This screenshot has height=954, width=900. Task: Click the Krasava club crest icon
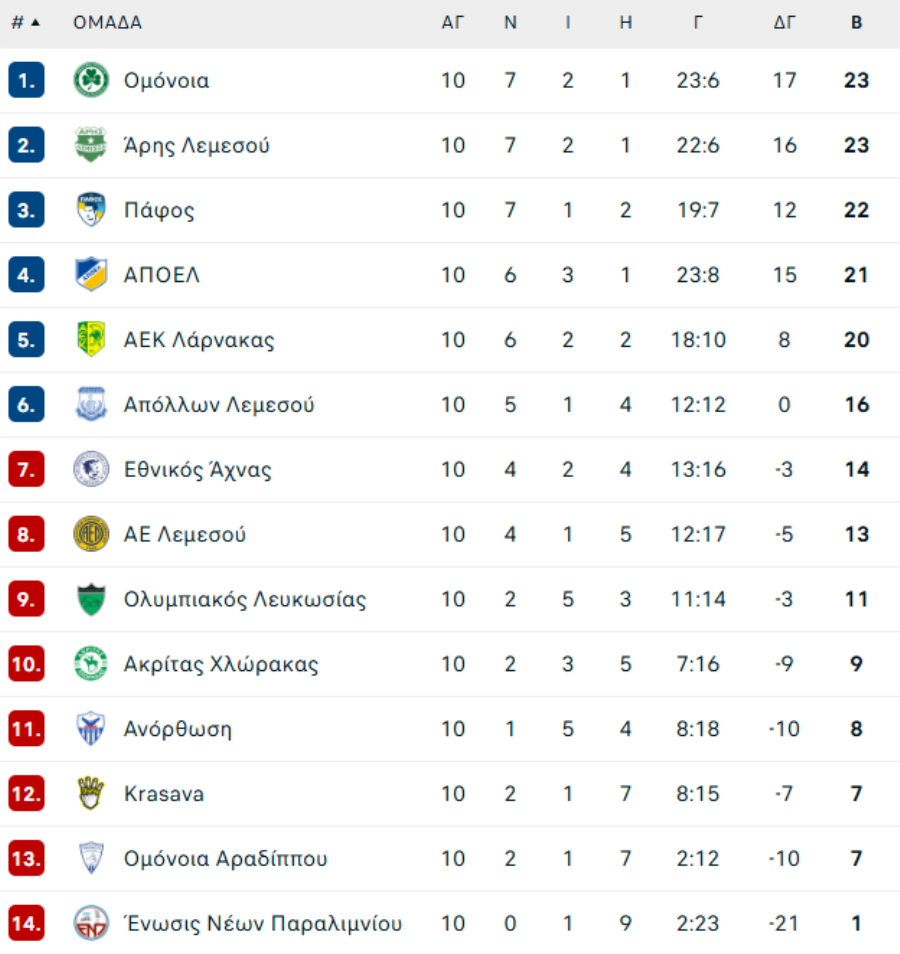coord(91,794)
